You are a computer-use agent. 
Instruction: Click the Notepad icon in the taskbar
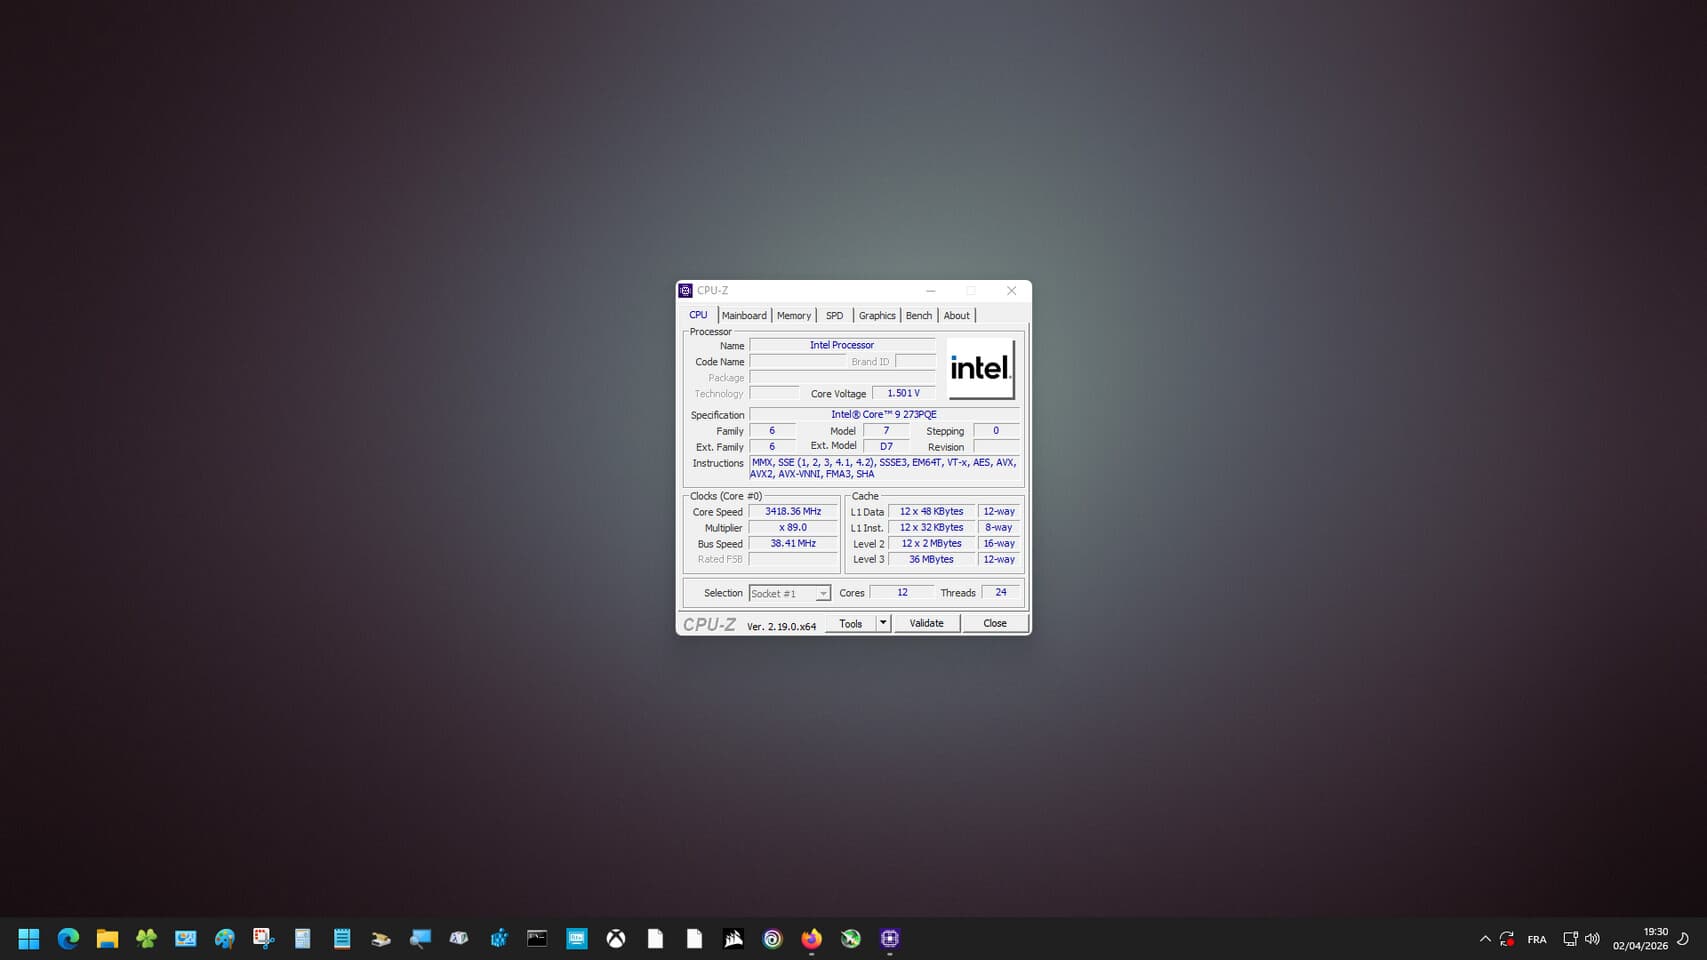(341, 938)
